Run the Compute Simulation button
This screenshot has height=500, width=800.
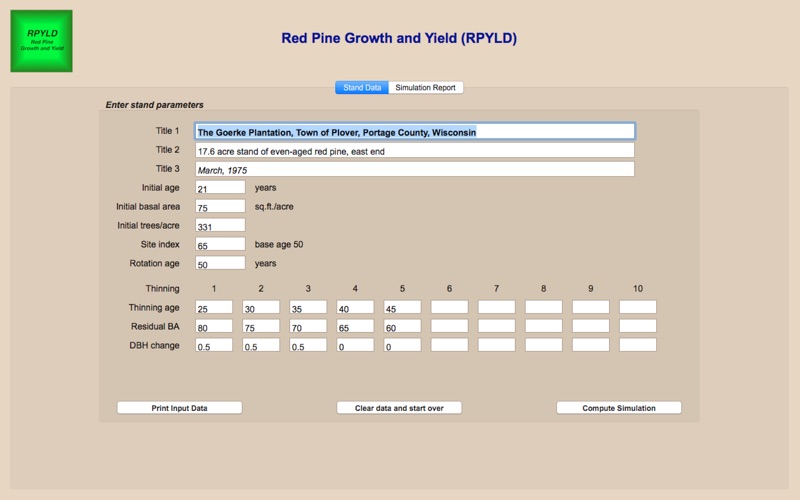pyautogui.click(x=619, y=408)
